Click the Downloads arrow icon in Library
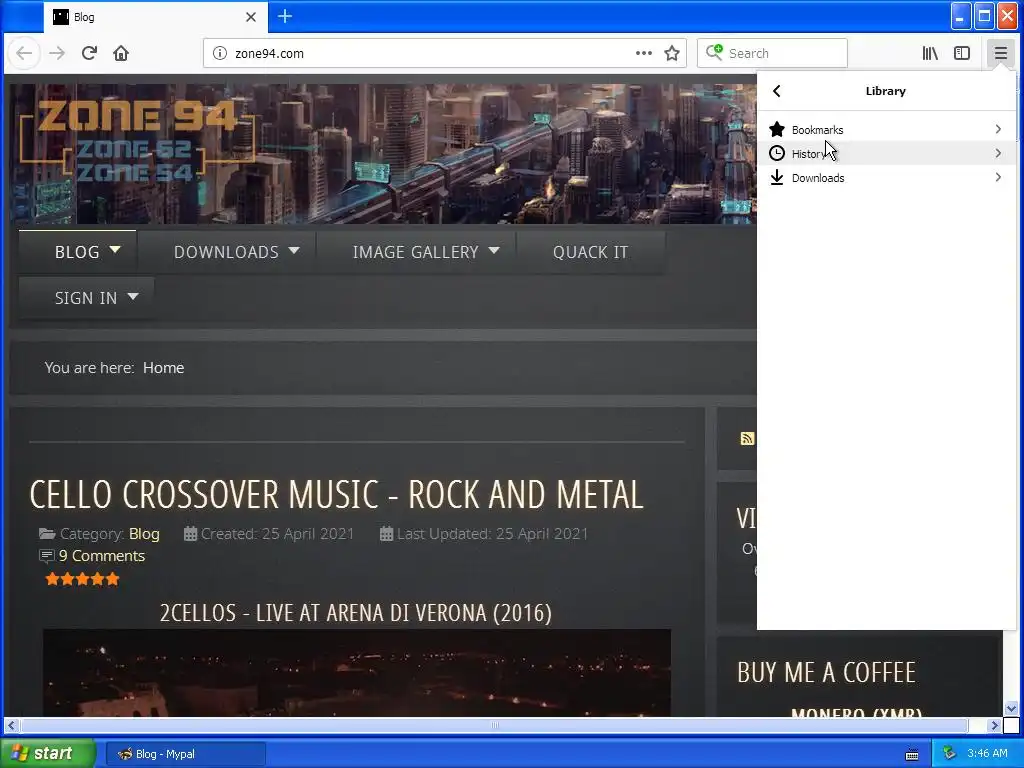1024x768 pixels. 776,178
